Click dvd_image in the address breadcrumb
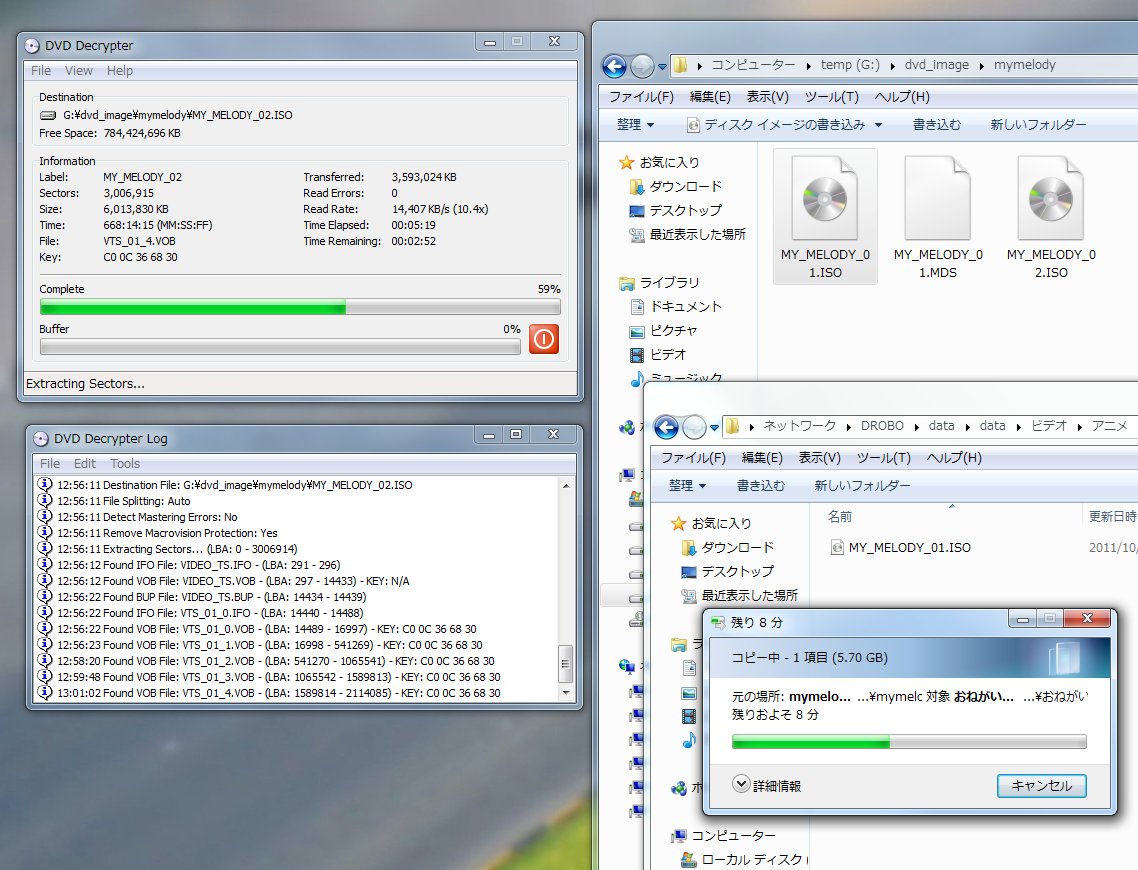1138x870 pixels. [936, 65]
